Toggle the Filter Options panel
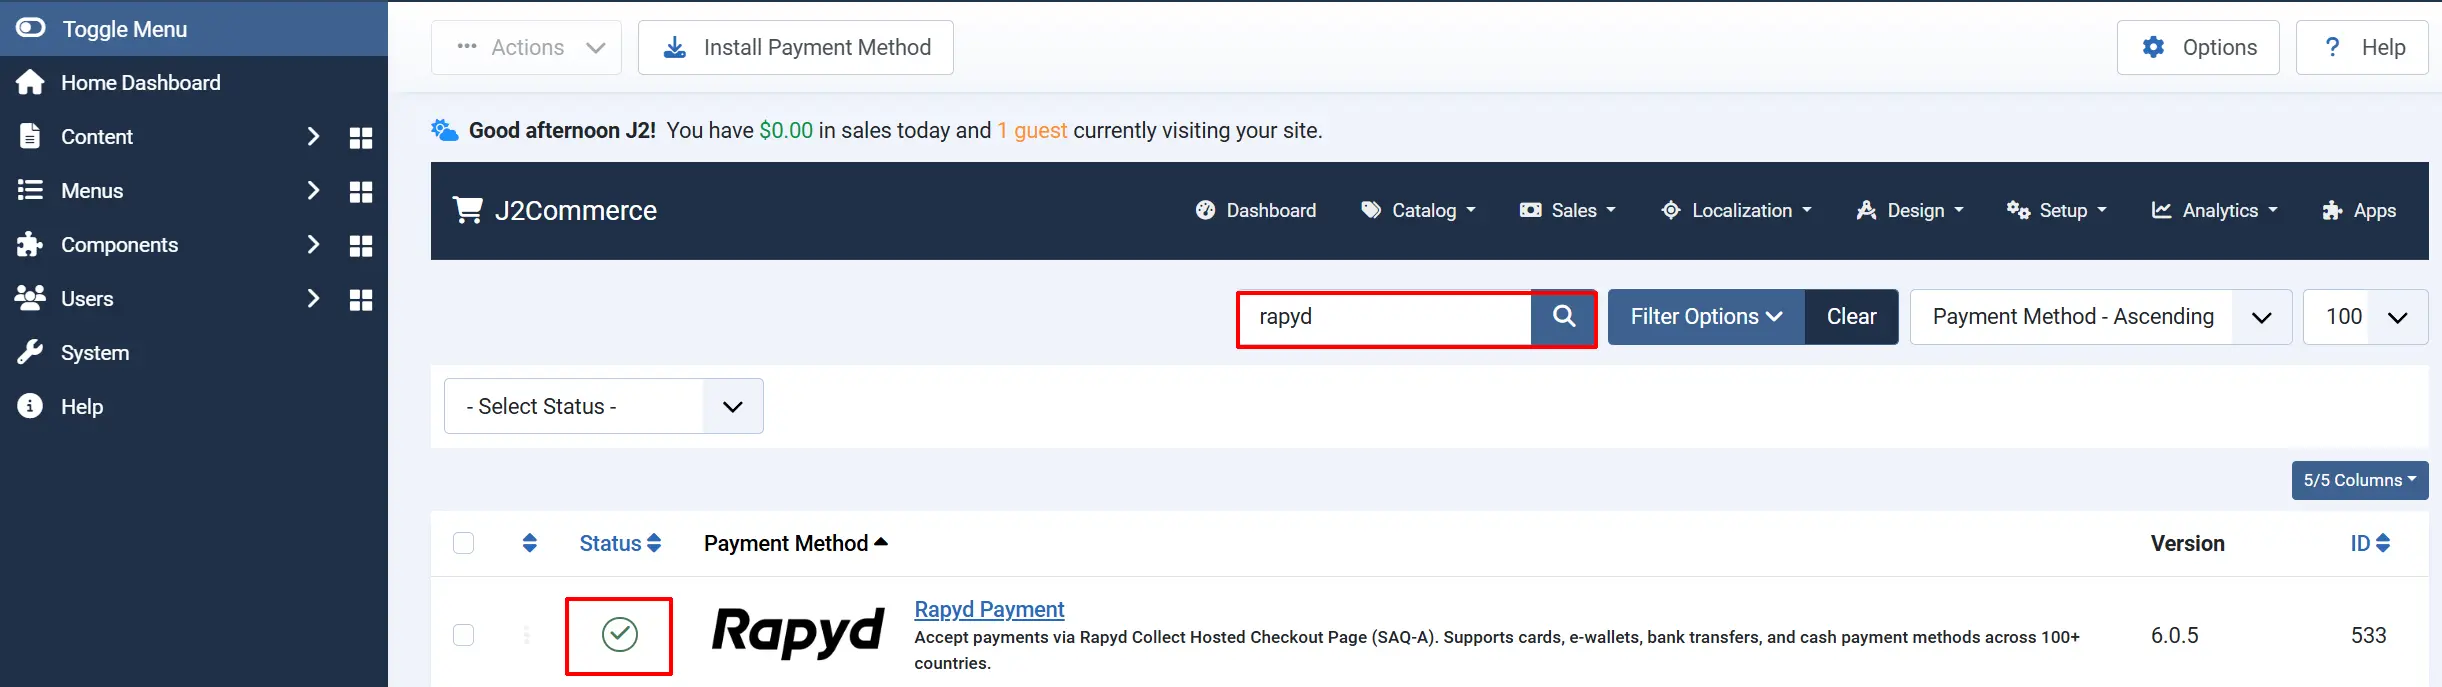Screen dimensions: 2442x687 1706,317
